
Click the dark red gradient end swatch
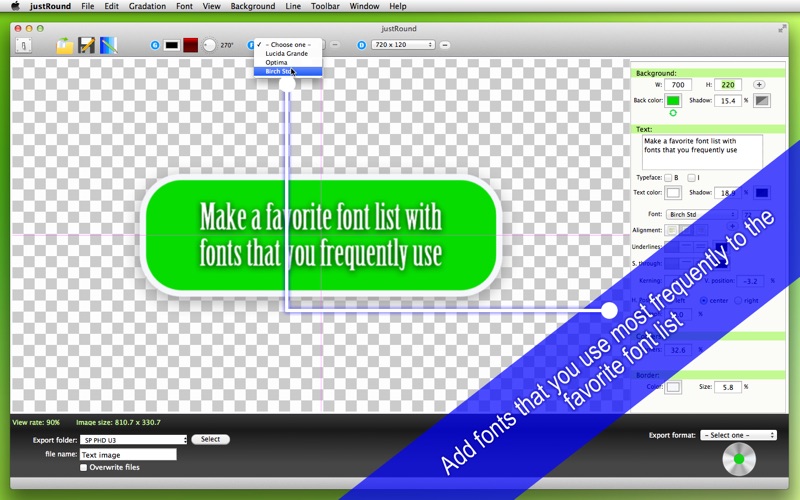[191, 45]
